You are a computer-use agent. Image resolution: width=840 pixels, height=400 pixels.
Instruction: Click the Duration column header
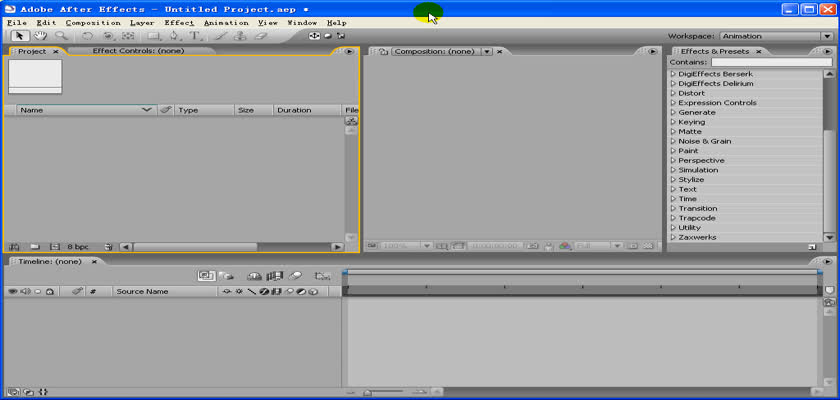307,110
